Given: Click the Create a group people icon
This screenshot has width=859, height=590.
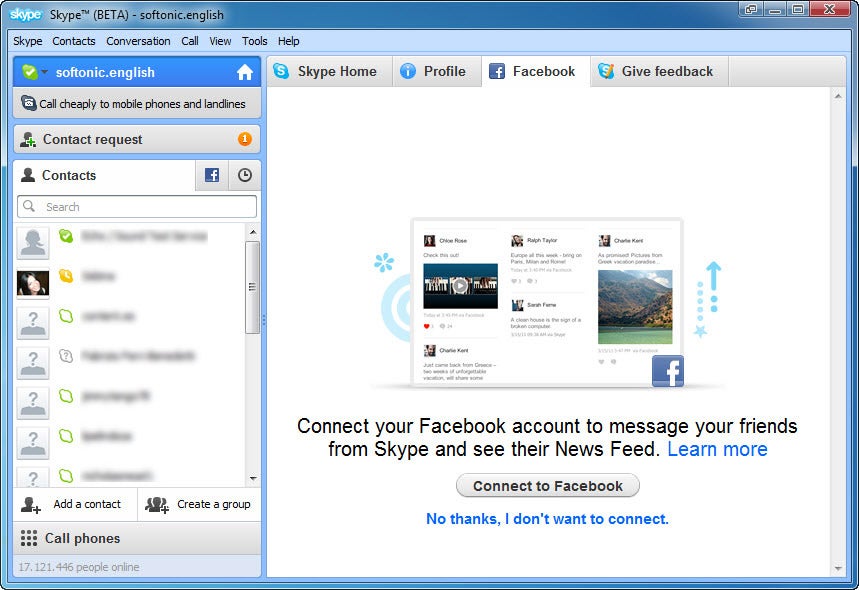Looking at the screenshot, I should (x=157, y=505).
